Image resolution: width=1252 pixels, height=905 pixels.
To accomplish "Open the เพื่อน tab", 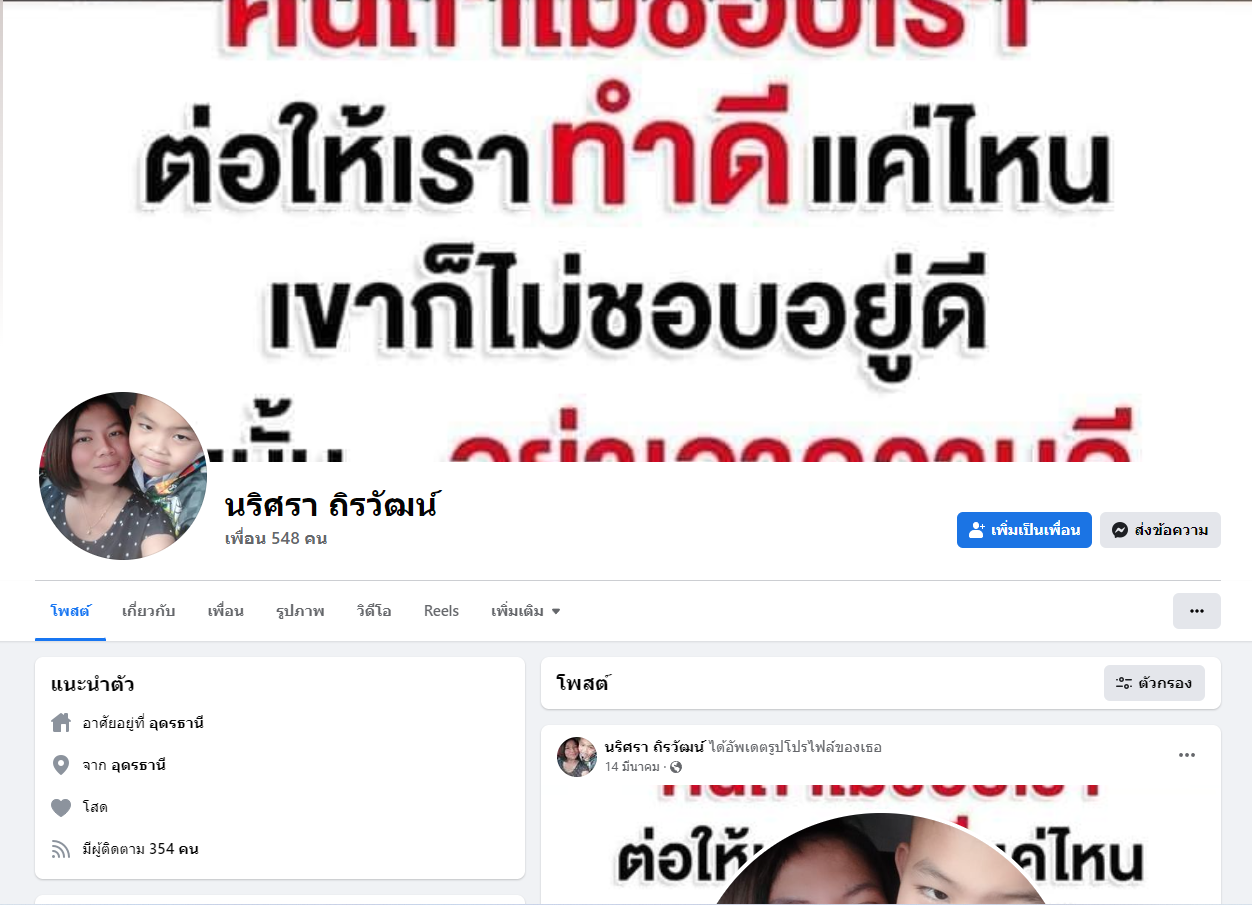I will tap(226, 611).
